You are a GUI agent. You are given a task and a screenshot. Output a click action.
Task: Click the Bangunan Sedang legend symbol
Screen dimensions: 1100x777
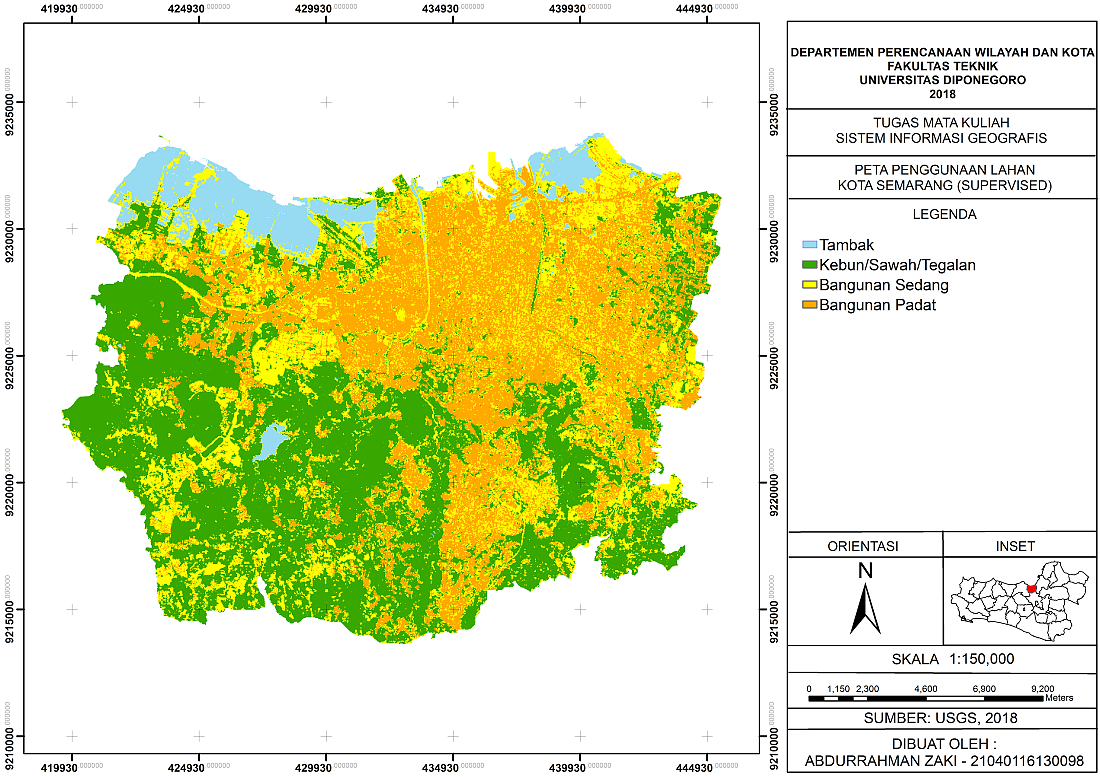click(x=809, y=284)
